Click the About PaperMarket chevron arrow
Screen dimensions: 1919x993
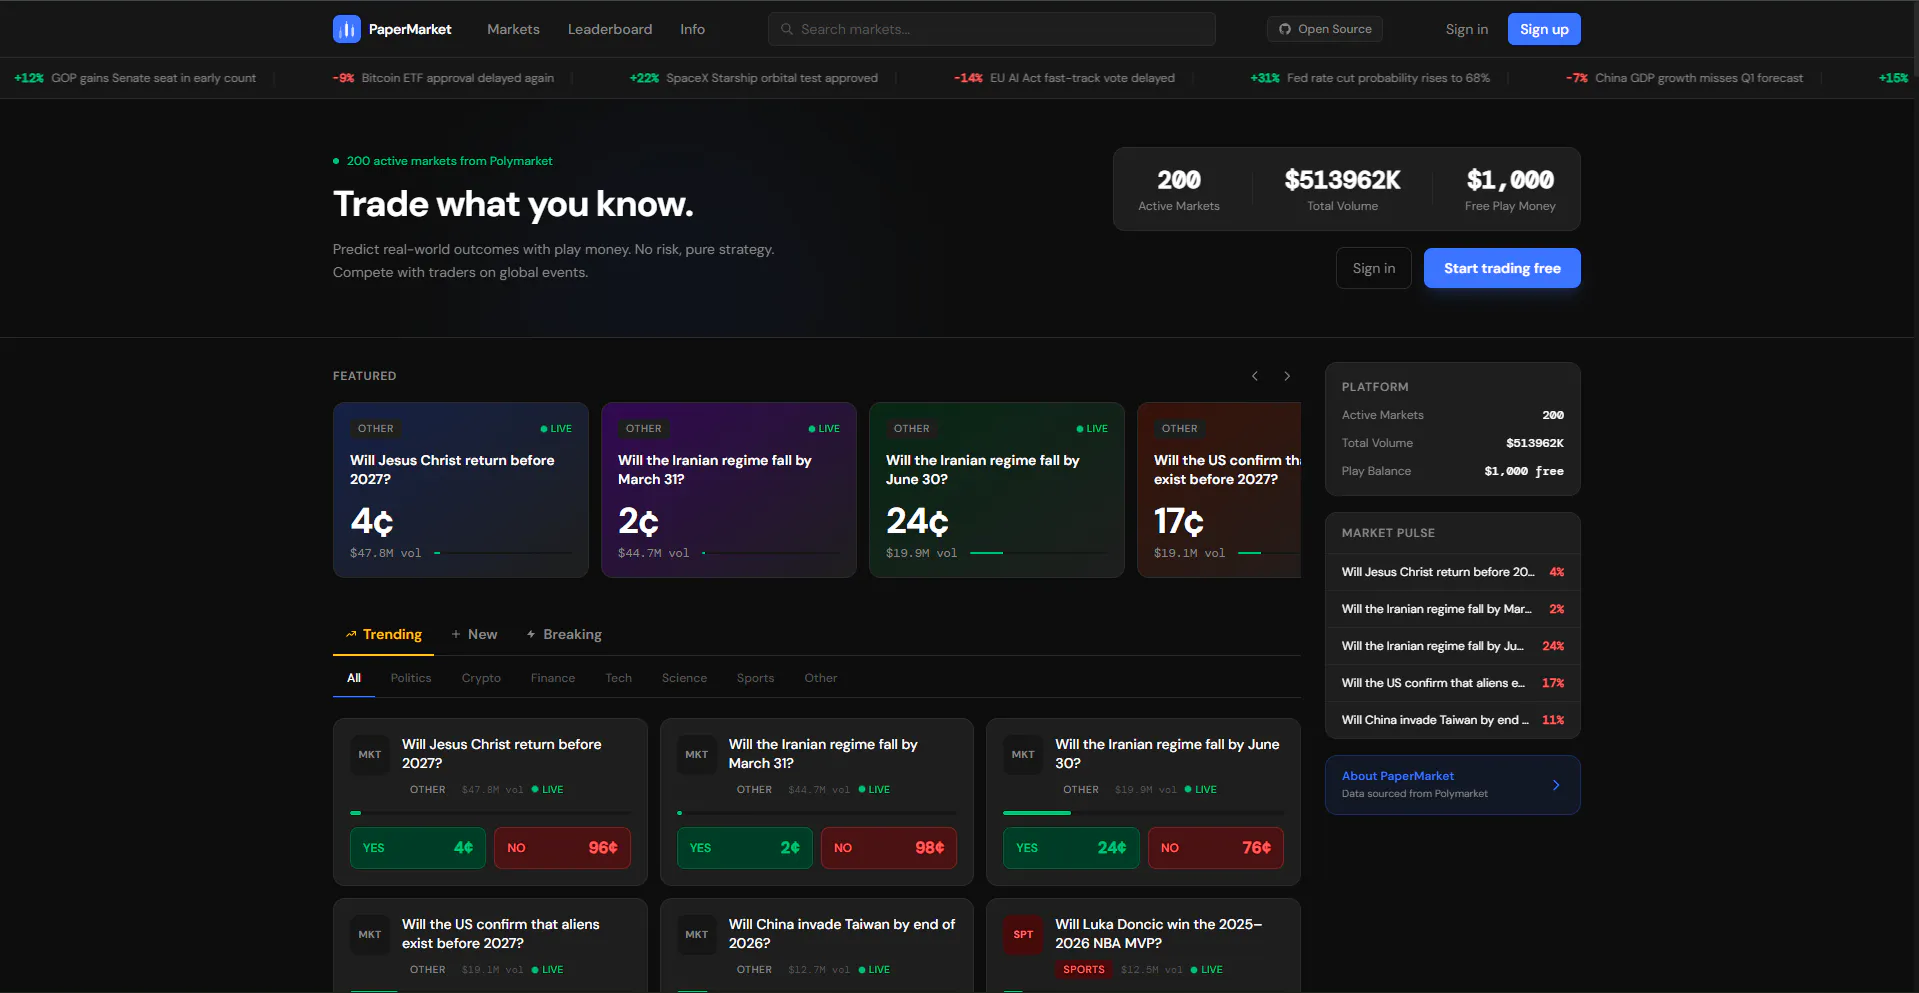[x=1556, y=785]
